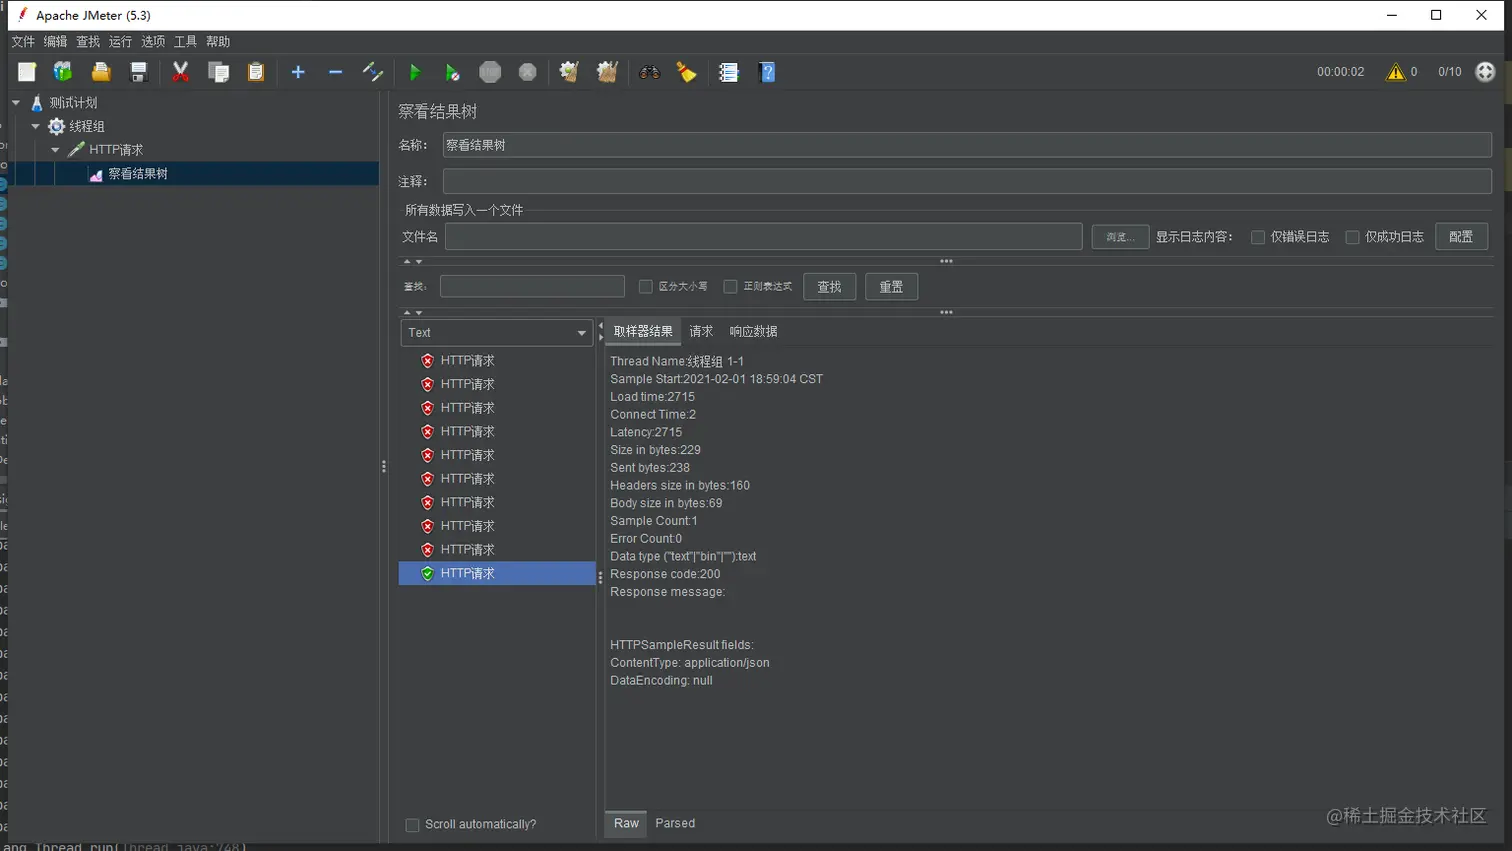This screenshot has width=1512, height=851.
Task: Click the New test plan toolbar icon
Action: point(27,72)
